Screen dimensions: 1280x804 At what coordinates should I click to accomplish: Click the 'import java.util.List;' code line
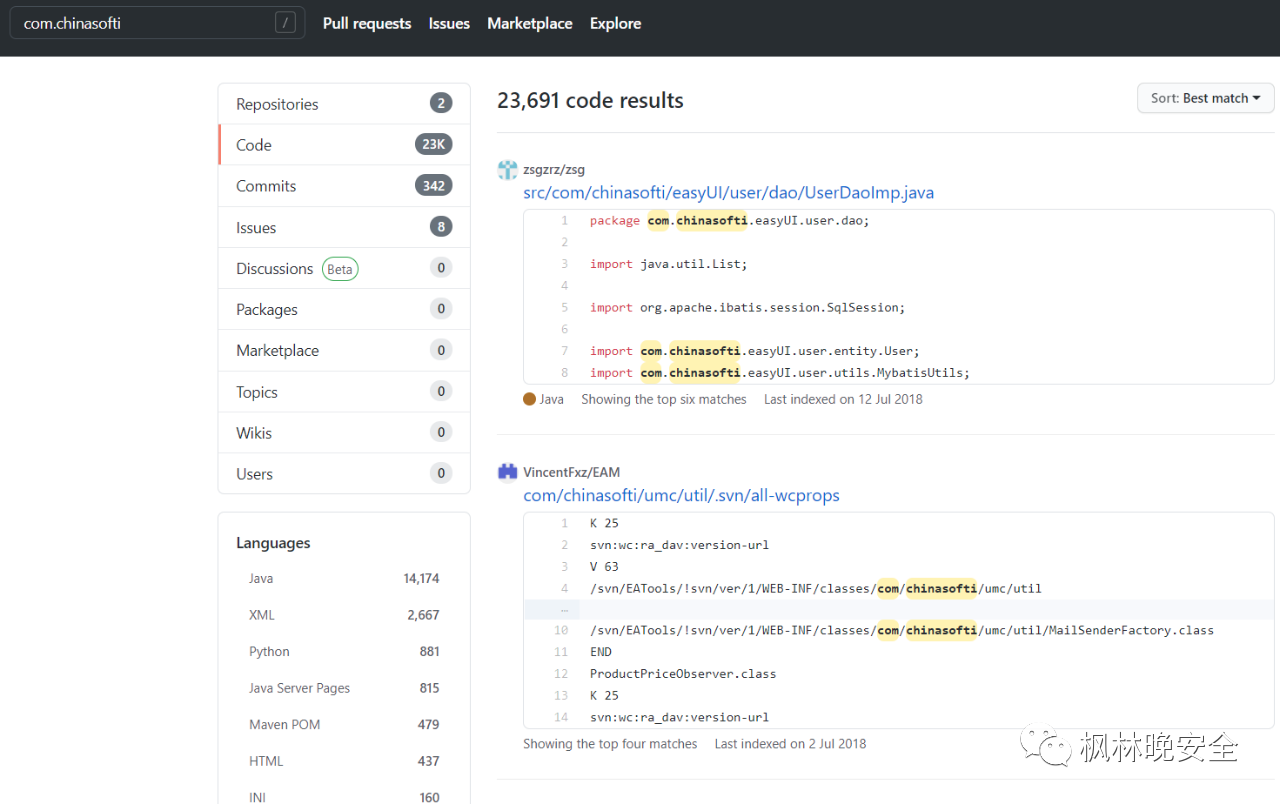click(668, 264)
